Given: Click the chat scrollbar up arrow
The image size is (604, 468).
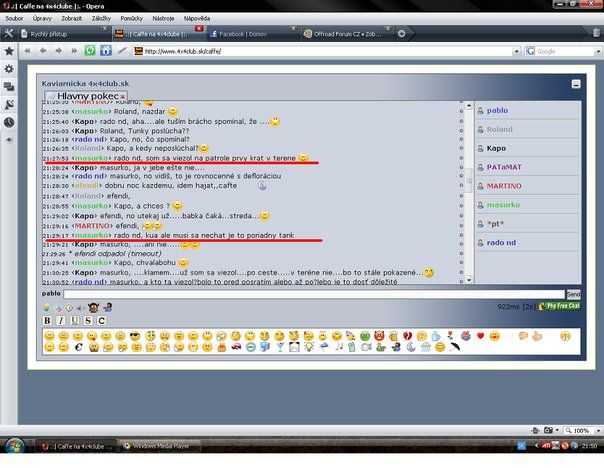Looking at the screenshot, I should click(469, 105).
